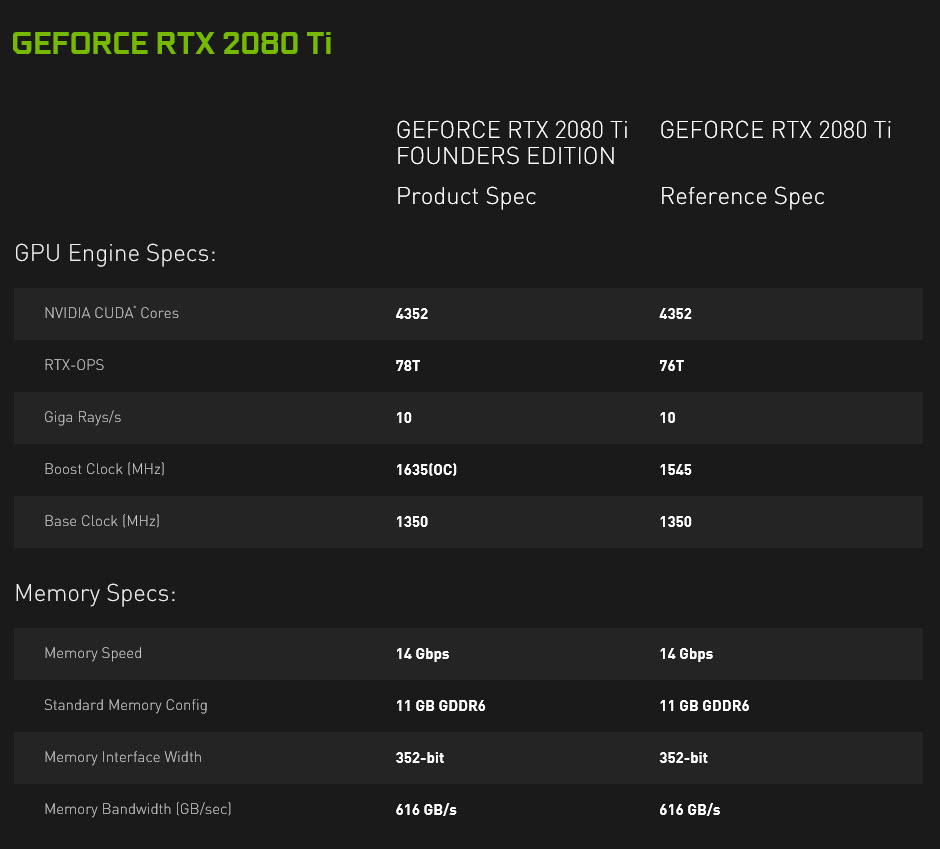Click the Memory Interface Width label
This screenshot has width=940, height=849.
pyautogui.click(x=123, y=757)
